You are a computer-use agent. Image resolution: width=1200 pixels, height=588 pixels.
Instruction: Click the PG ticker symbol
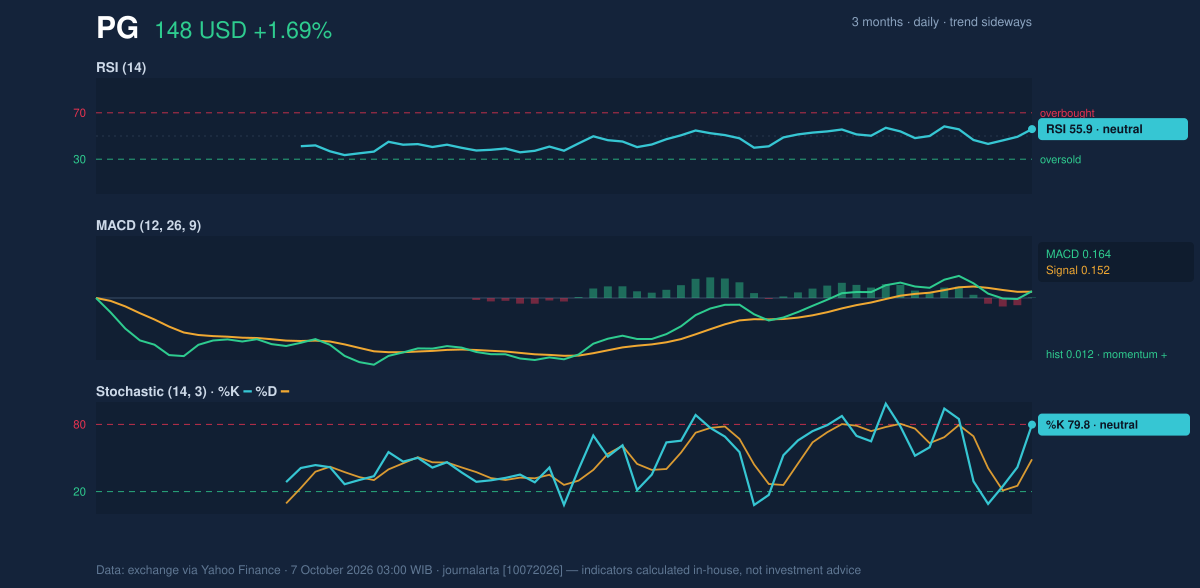tap(117, 29)
